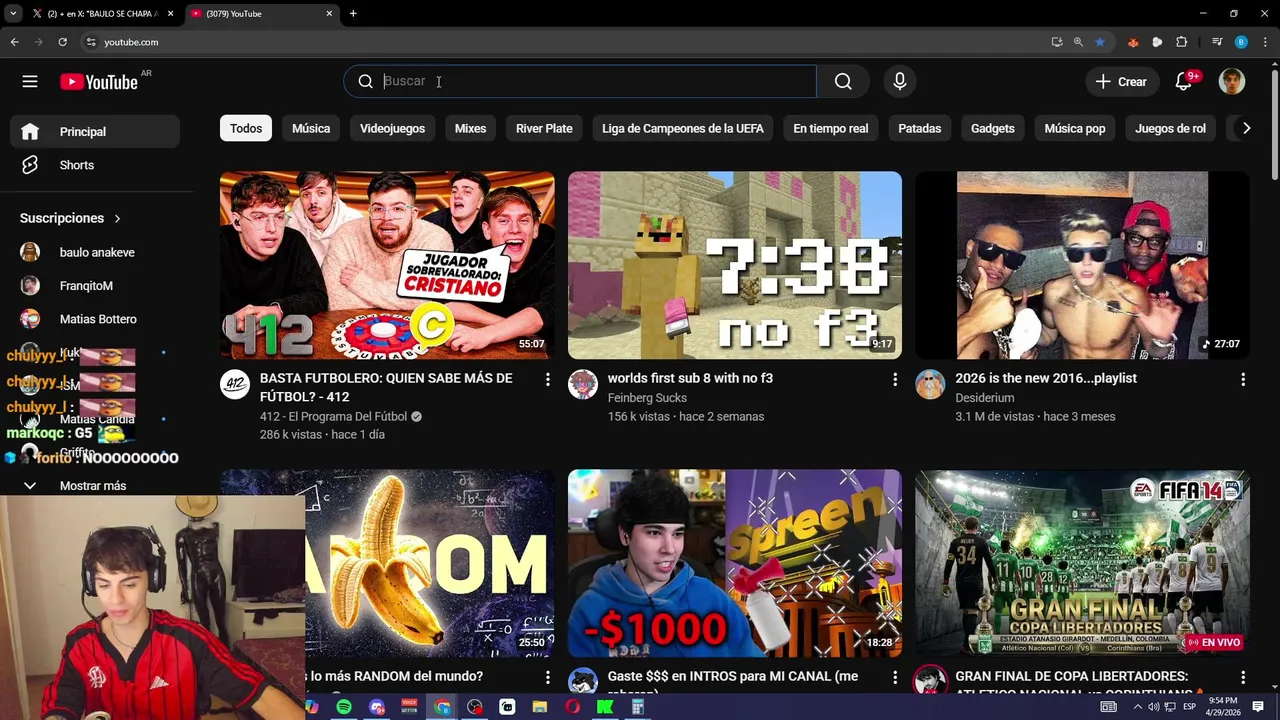1280x720 pixels.
Task: Start voice search with the microphone
Action: [900, 82]
